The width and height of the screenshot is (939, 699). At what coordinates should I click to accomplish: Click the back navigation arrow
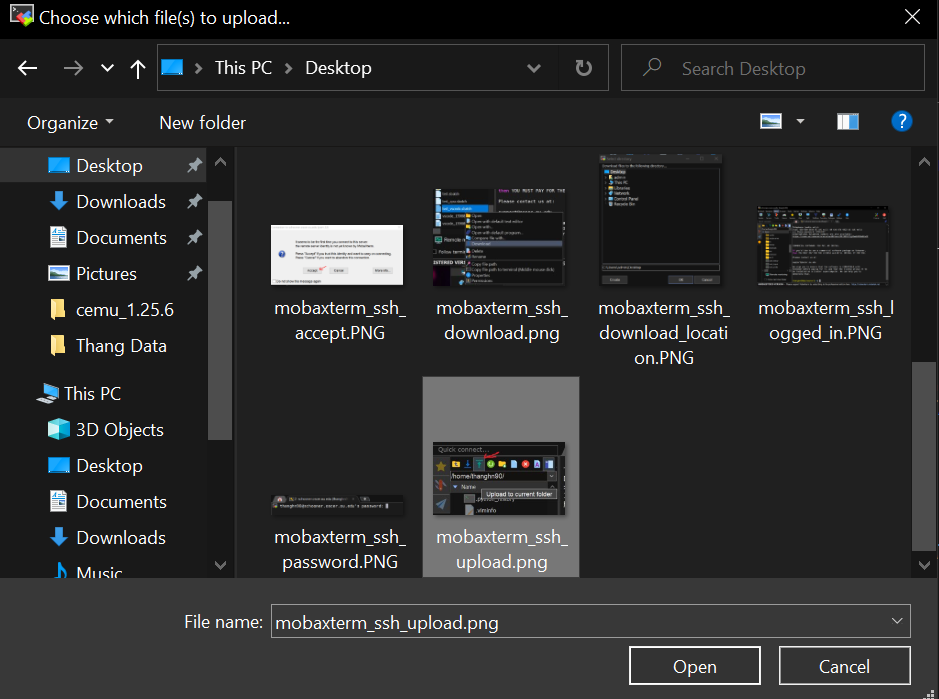point(27,68)
